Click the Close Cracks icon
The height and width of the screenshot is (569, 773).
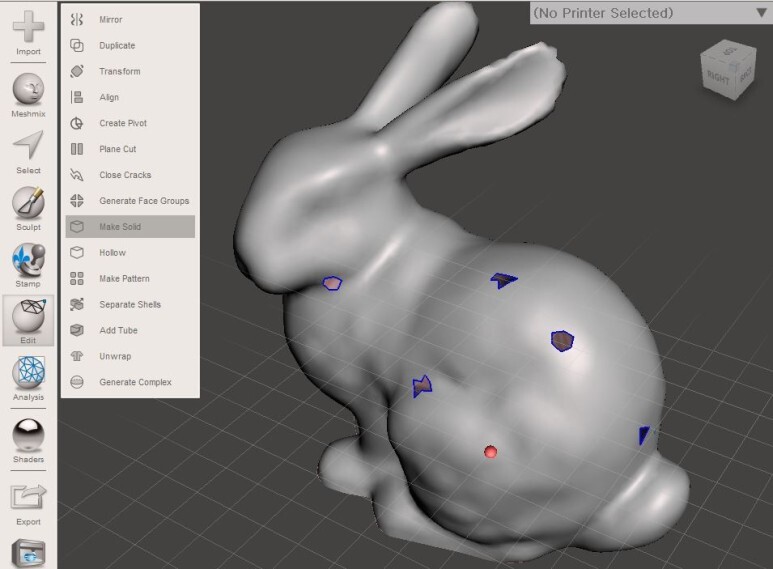77,175
